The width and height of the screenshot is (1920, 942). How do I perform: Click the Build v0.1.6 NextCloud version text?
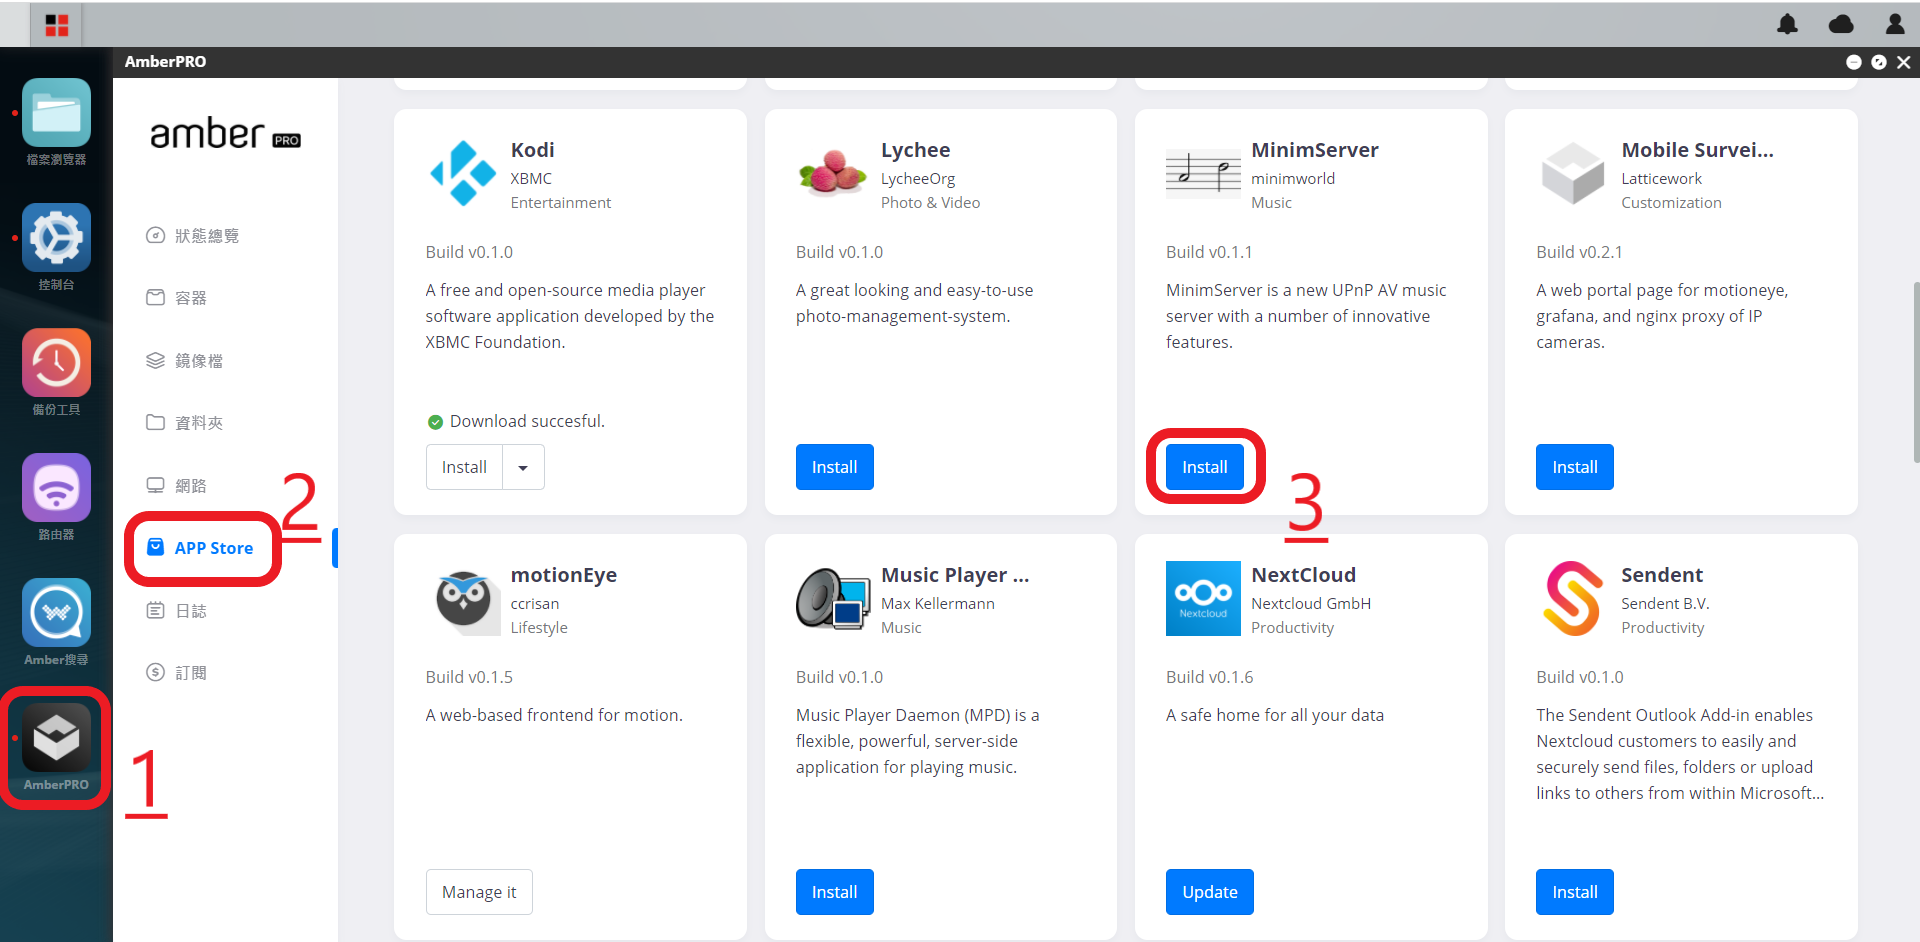[x=1210, y=677]
